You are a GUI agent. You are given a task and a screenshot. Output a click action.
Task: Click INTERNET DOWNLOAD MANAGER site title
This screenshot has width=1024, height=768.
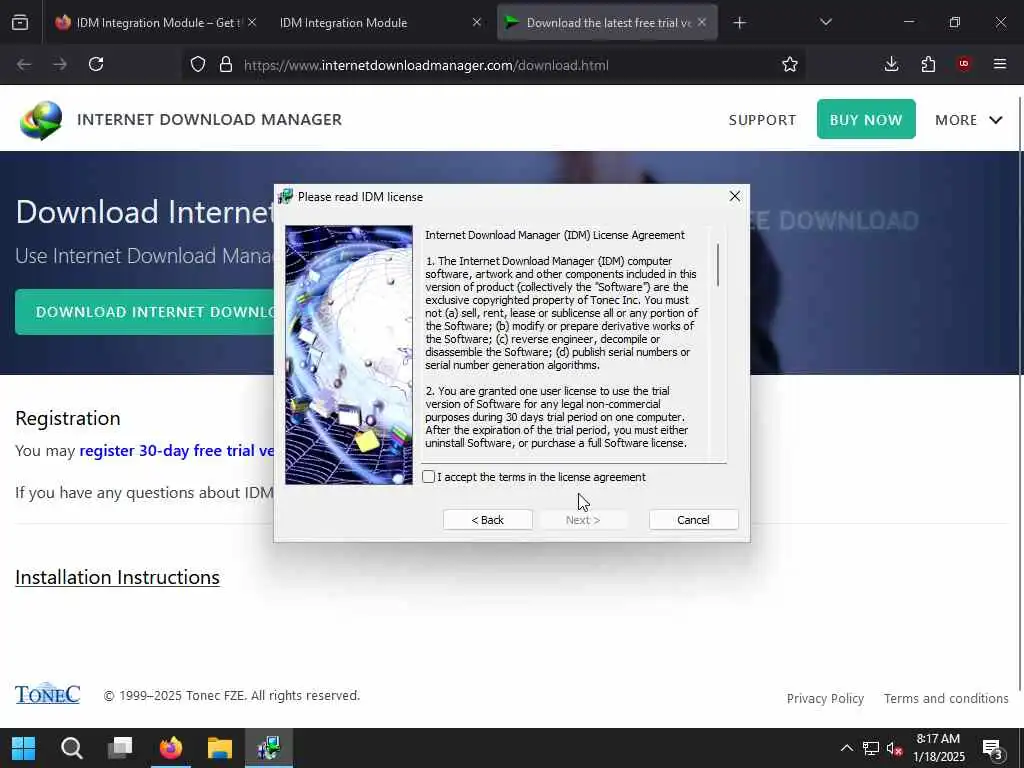coord(209,120)
